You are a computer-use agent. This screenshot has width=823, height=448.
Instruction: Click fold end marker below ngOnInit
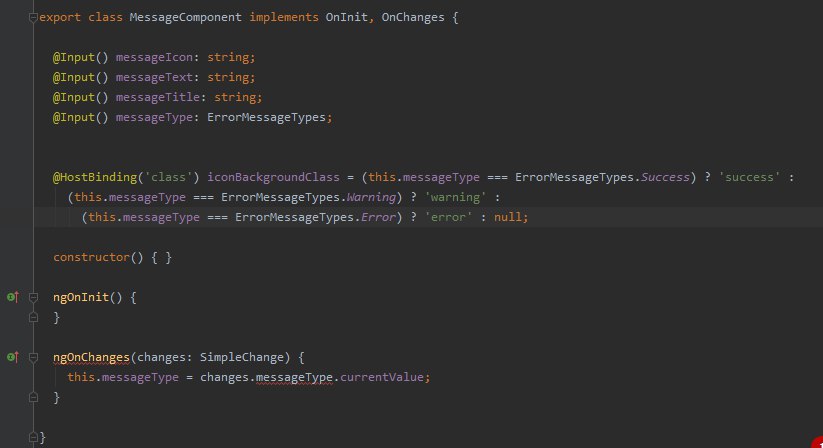(33, 317)
